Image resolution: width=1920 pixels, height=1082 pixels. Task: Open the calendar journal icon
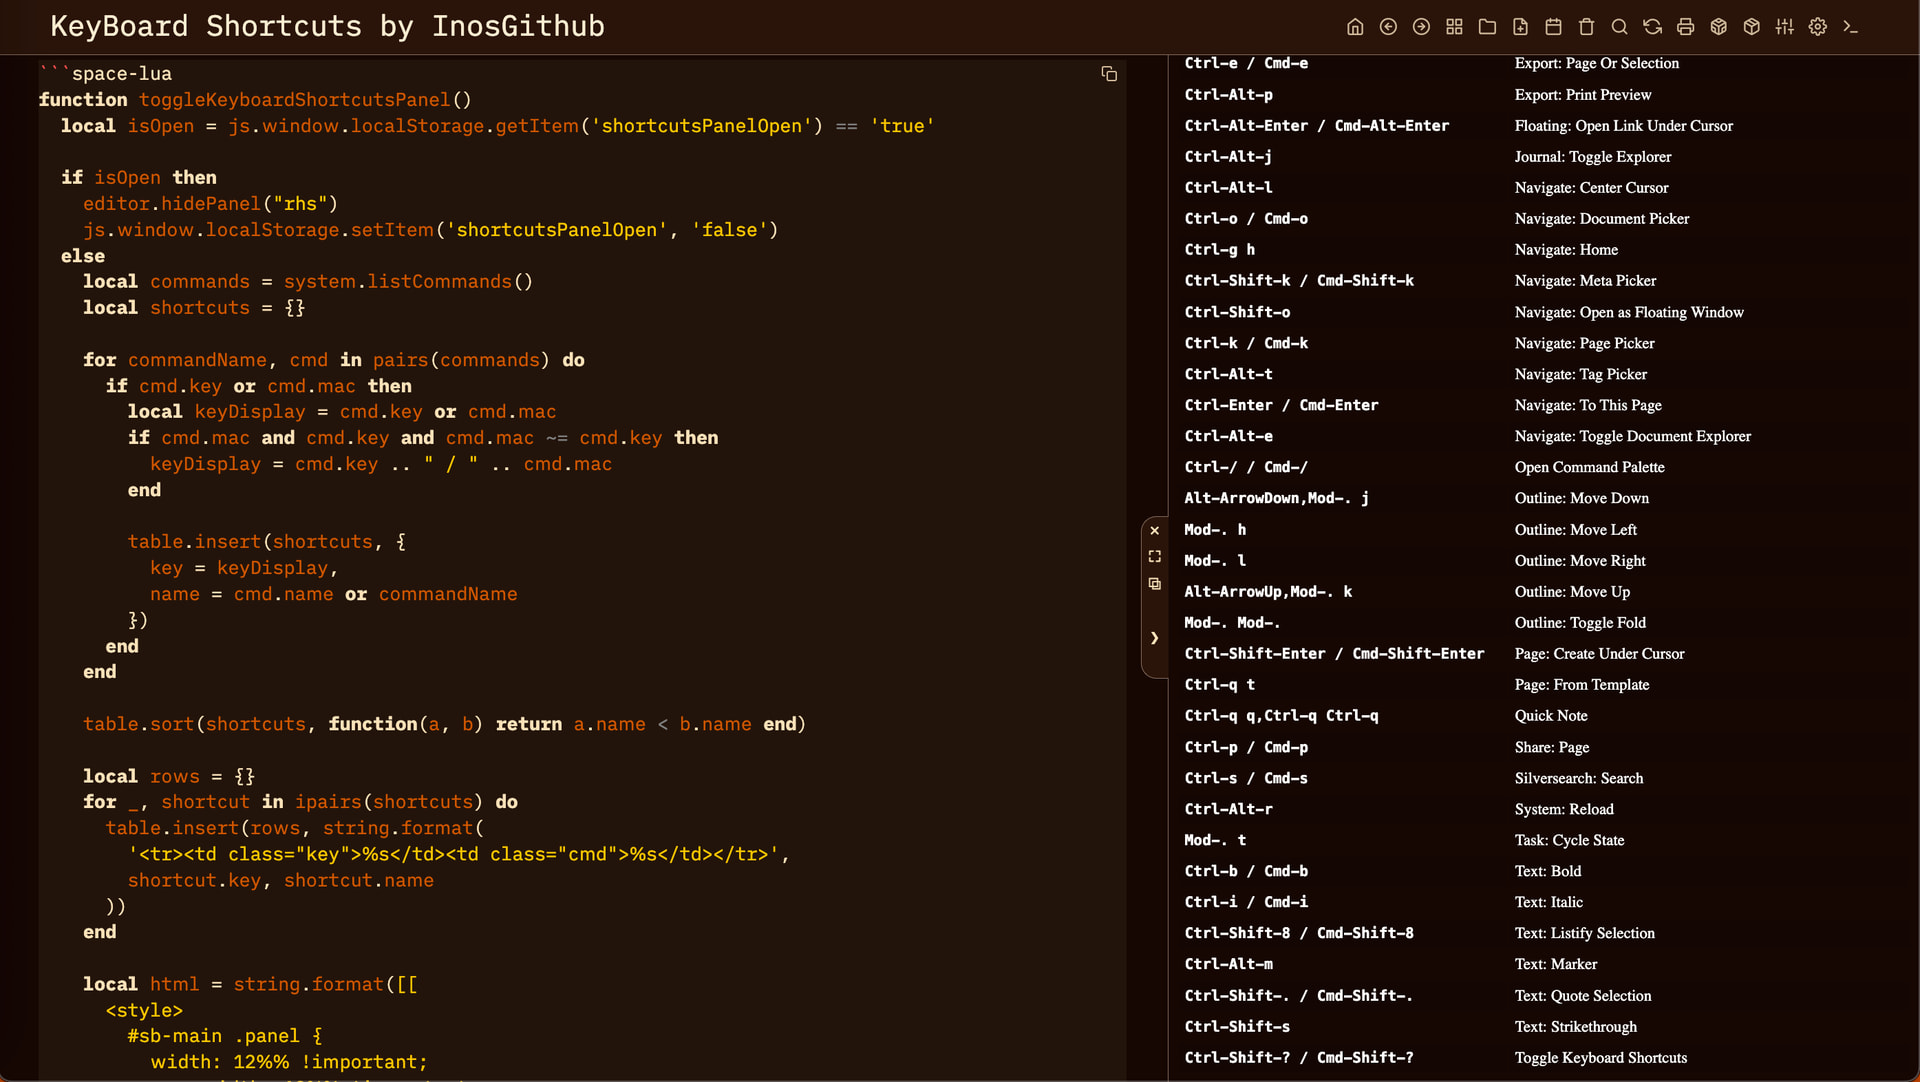1553,27
